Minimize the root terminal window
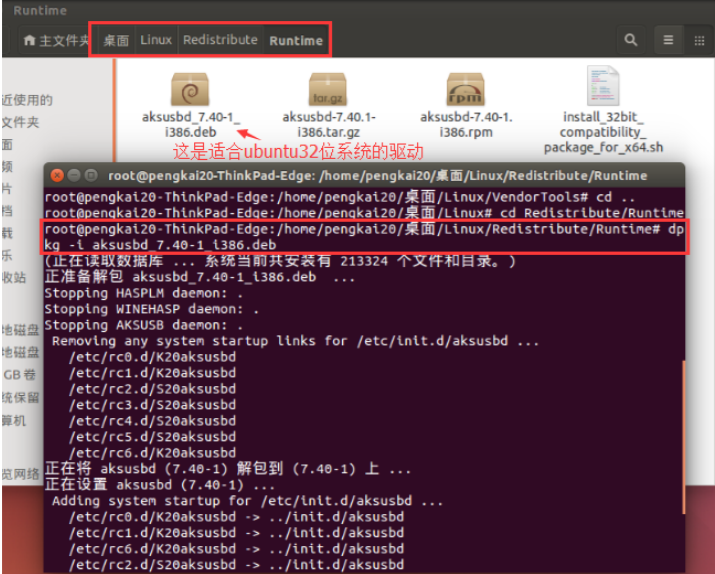The width and height of the screenshot is (715, 574). click(x=74, y=176)
